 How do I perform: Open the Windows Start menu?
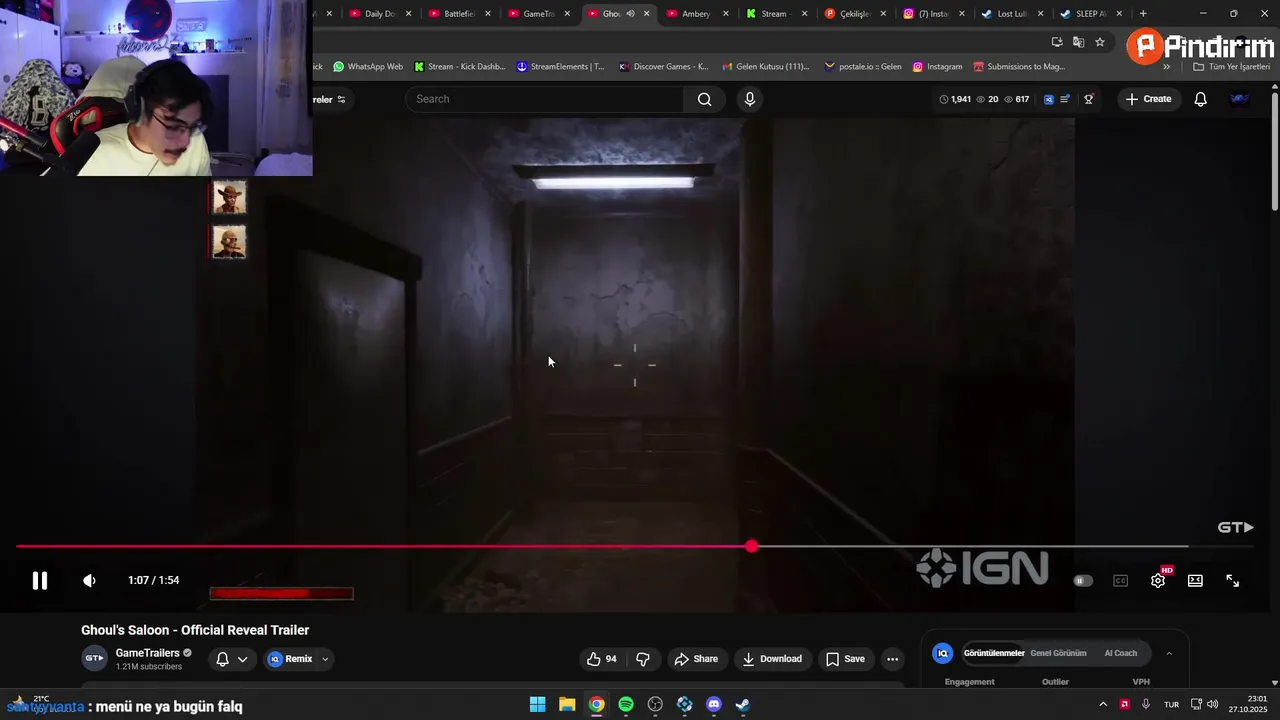click(x=537, y=704)
